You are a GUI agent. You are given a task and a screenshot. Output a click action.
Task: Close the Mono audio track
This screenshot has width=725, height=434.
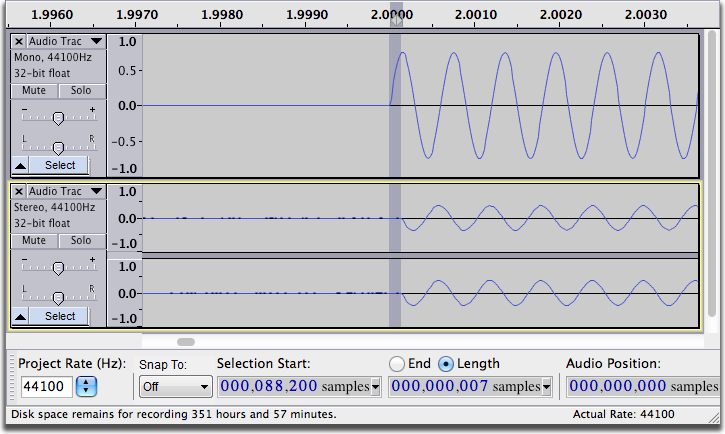18,42
